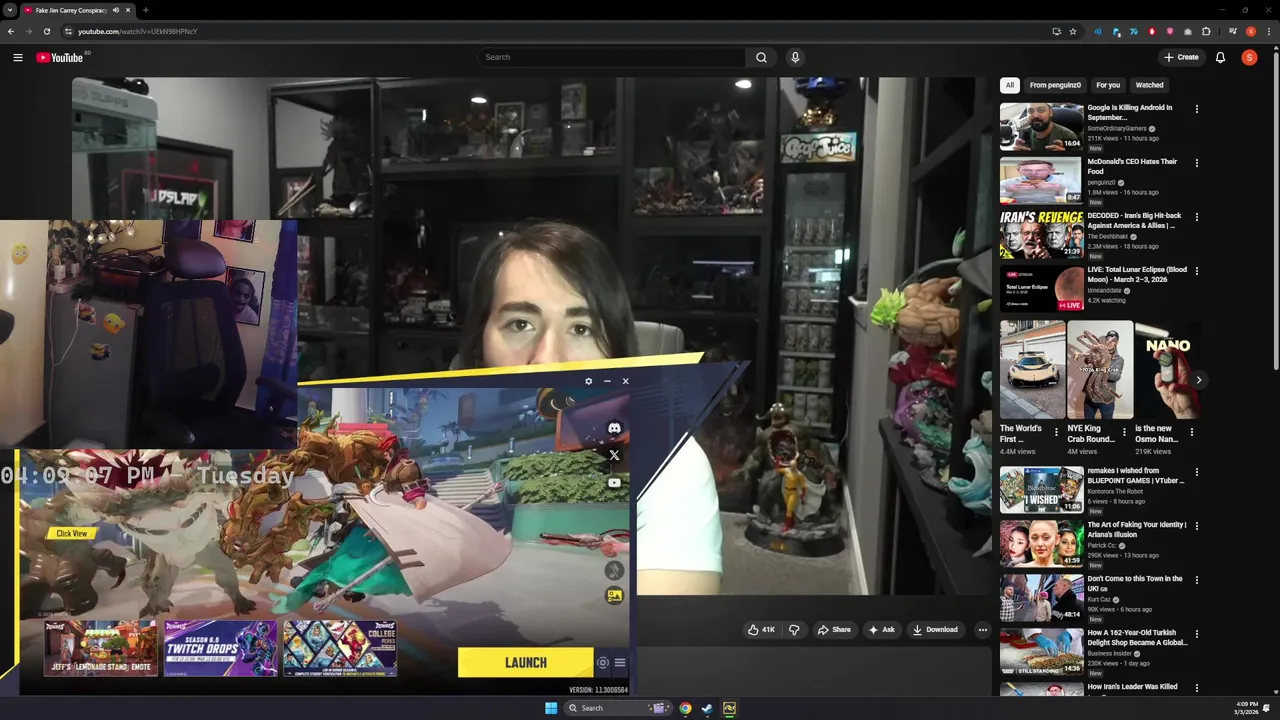The image size is (1280, 720).
Task: Start voice search with microphone icon
Action: pos(795,57)
